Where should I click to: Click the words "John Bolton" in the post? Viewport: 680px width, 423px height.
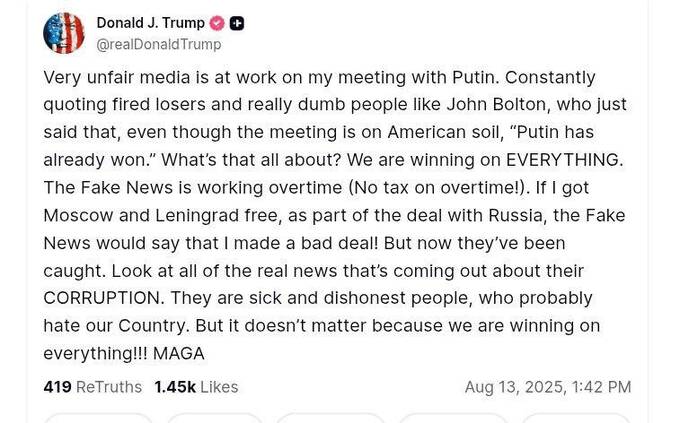click(496, 105)
